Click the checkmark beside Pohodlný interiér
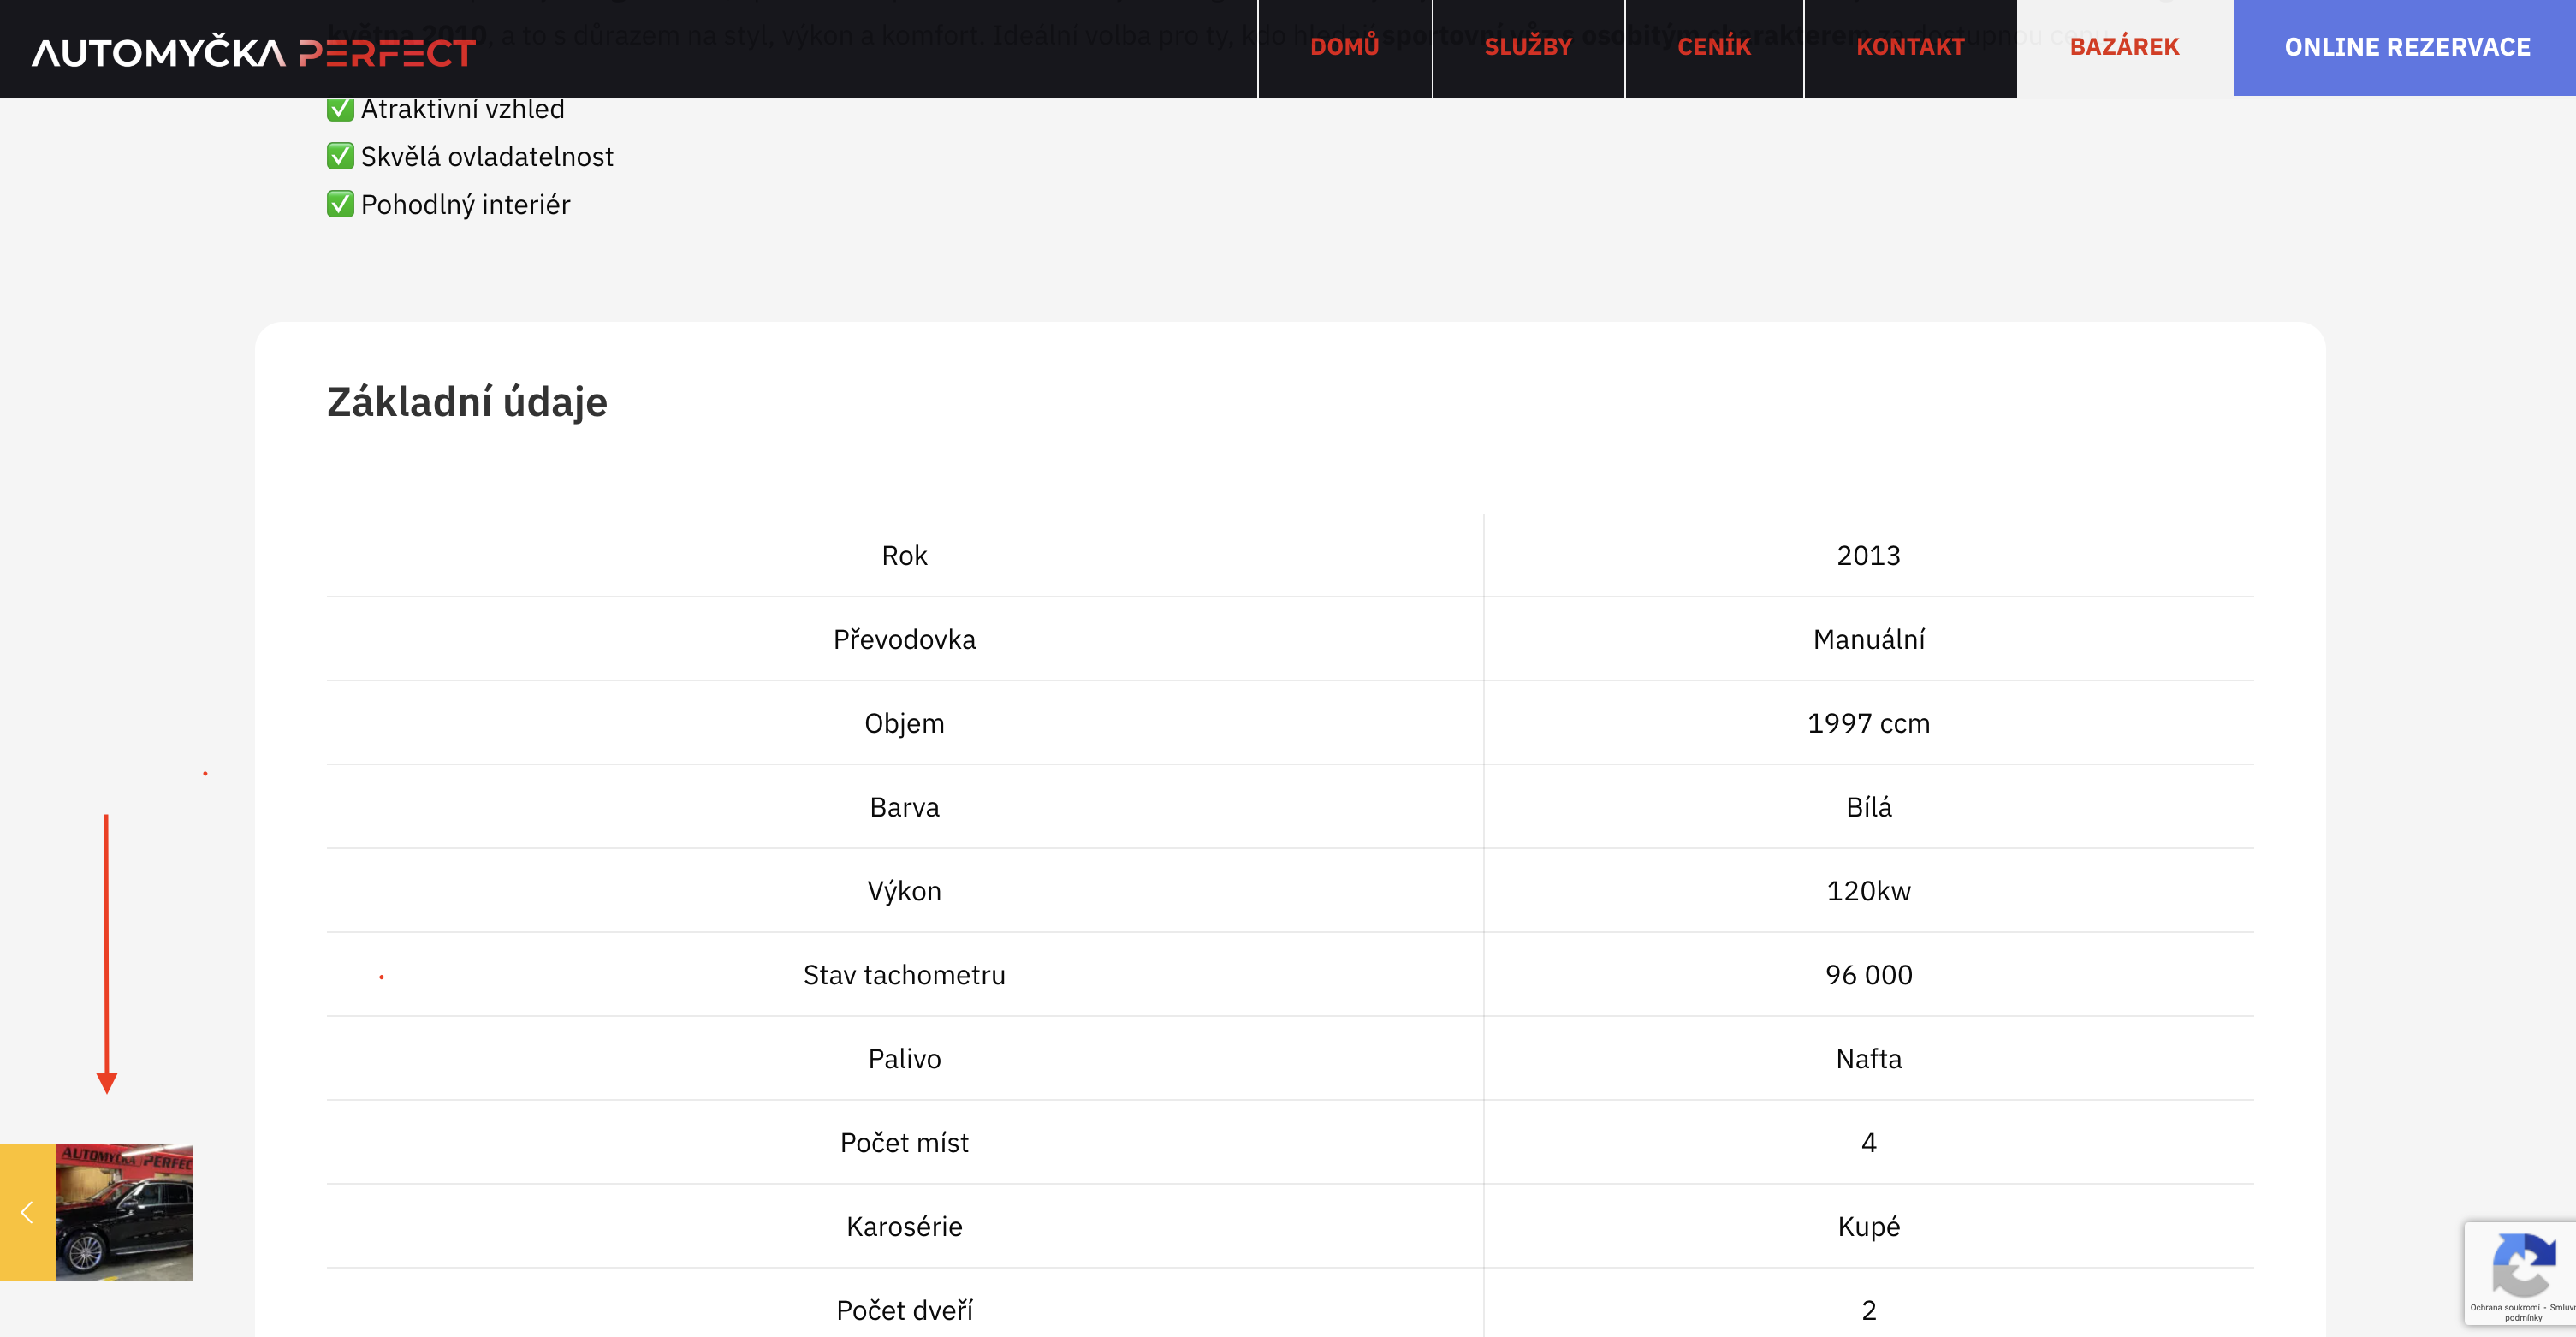 (x=340, y=205)
